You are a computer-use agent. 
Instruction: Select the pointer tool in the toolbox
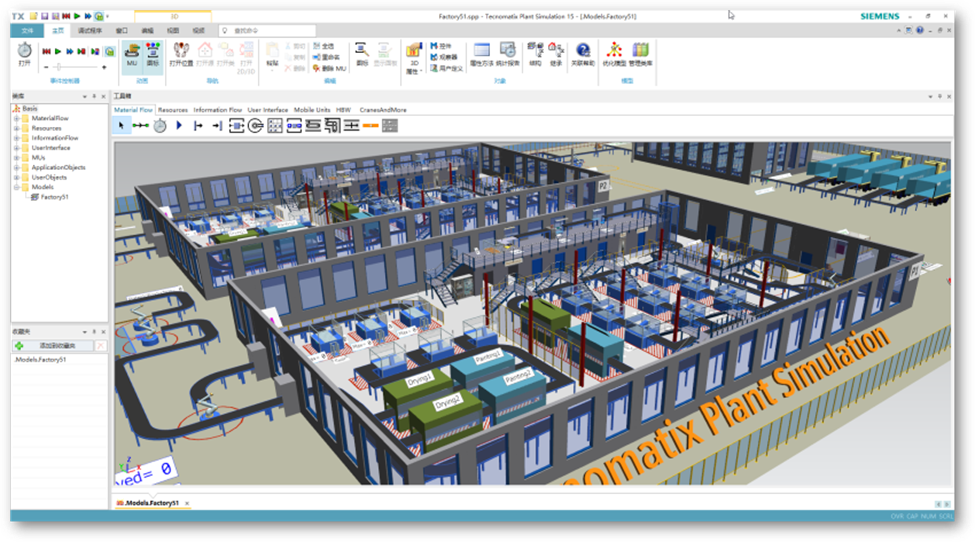coord(121,126)
